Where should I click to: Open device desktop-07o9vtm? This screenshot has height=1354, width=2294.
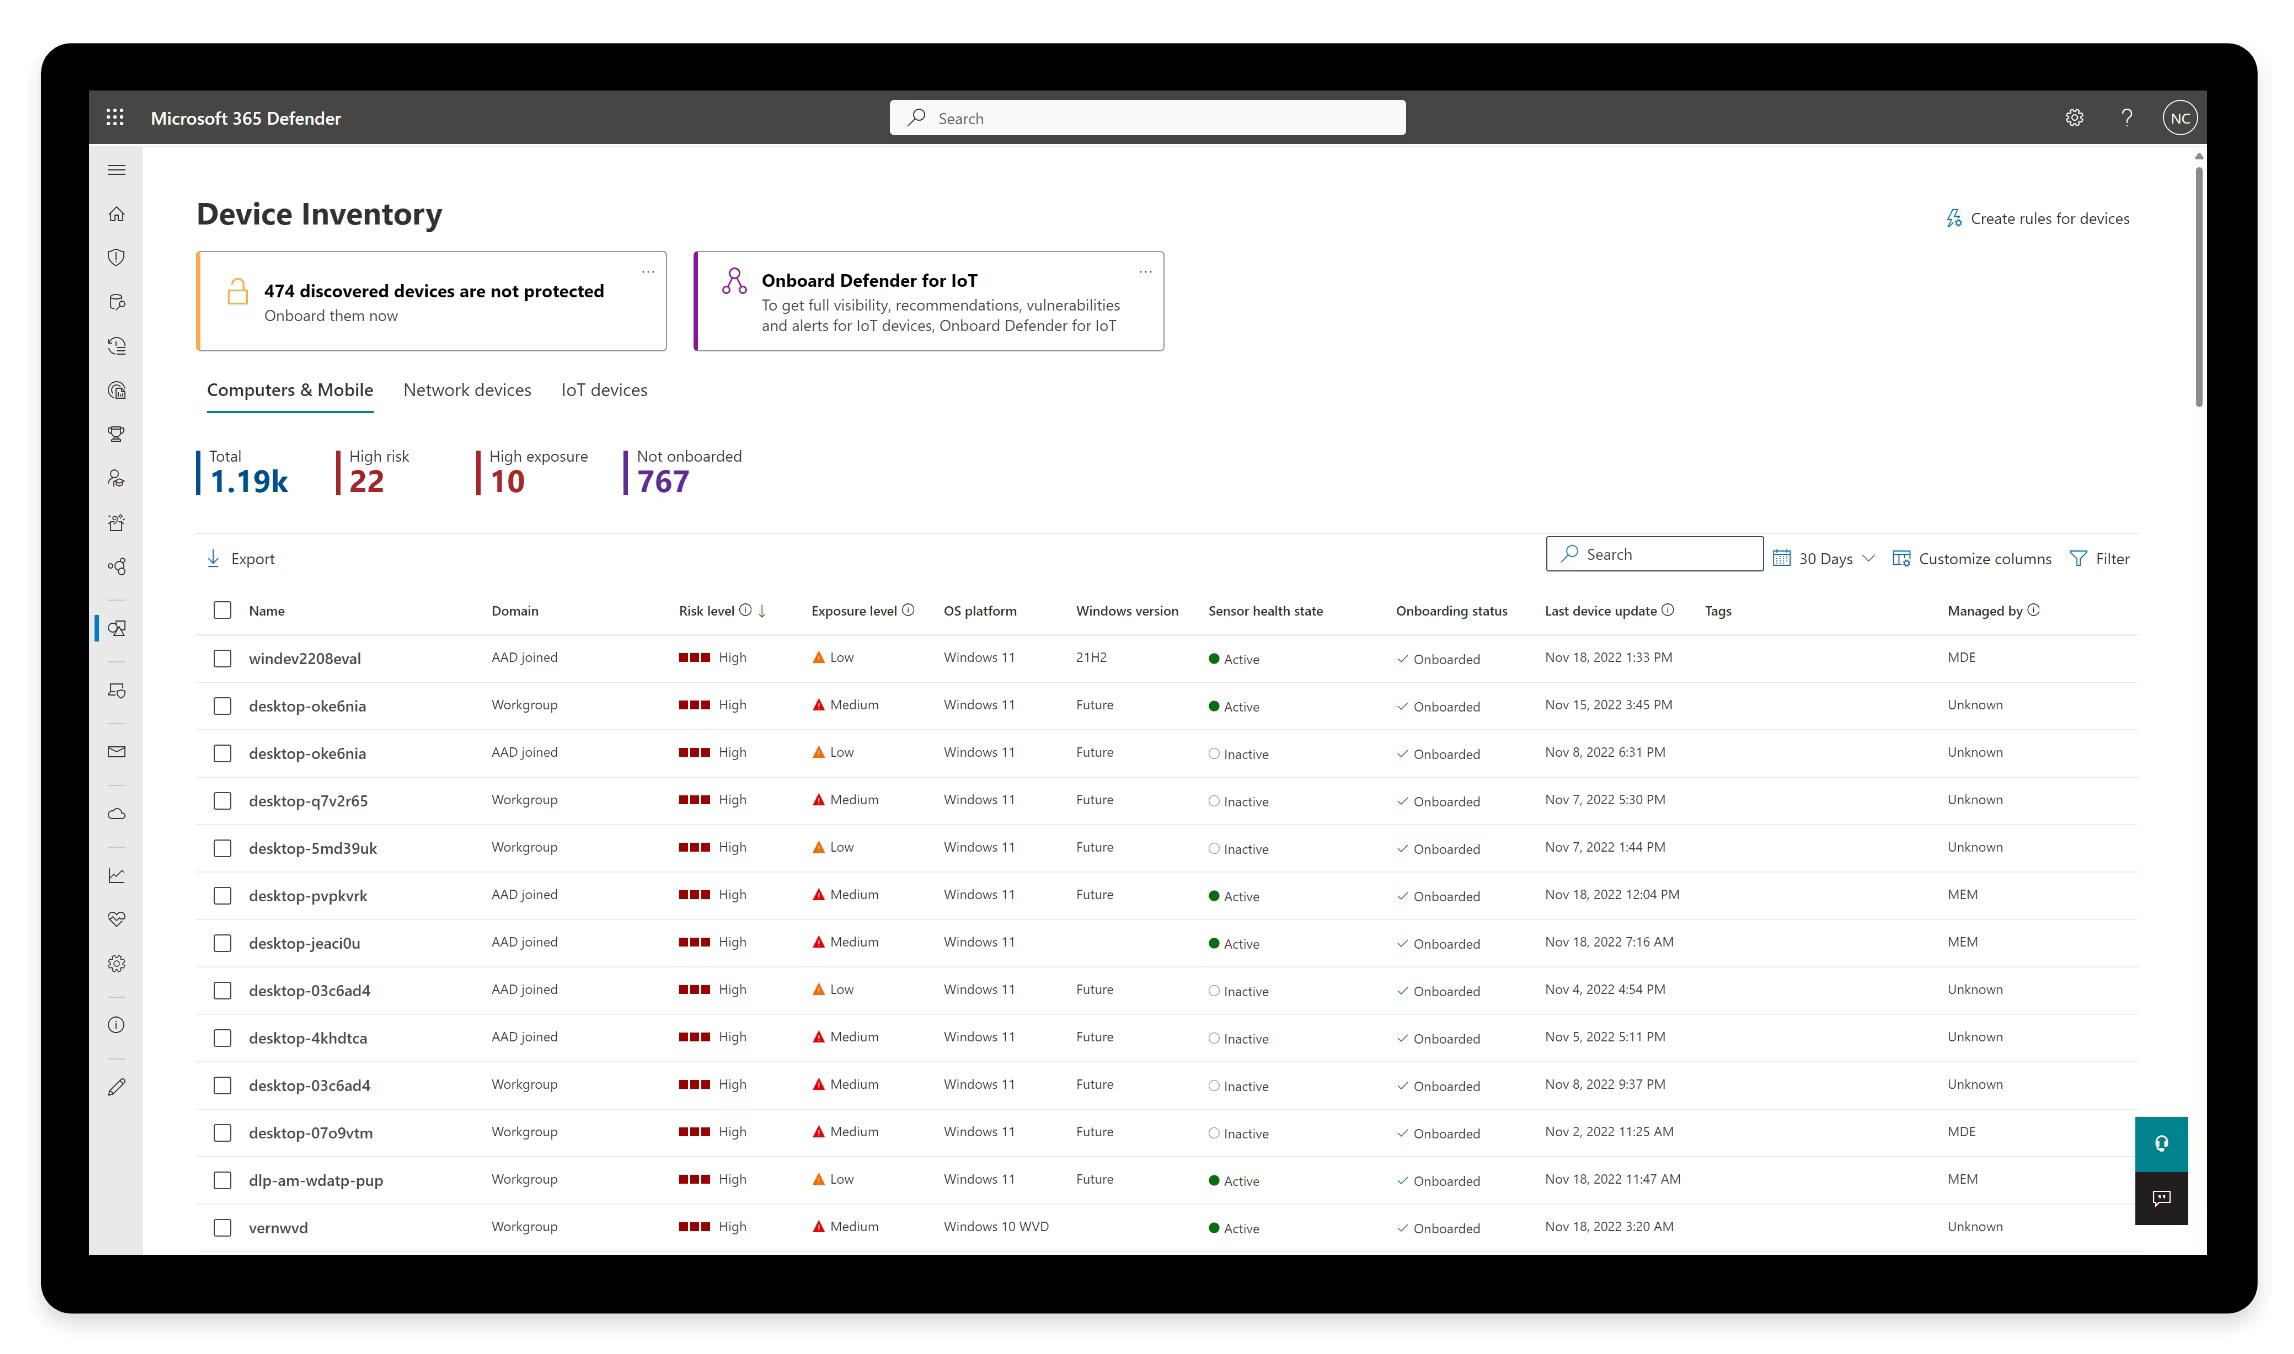(310, 1132)
